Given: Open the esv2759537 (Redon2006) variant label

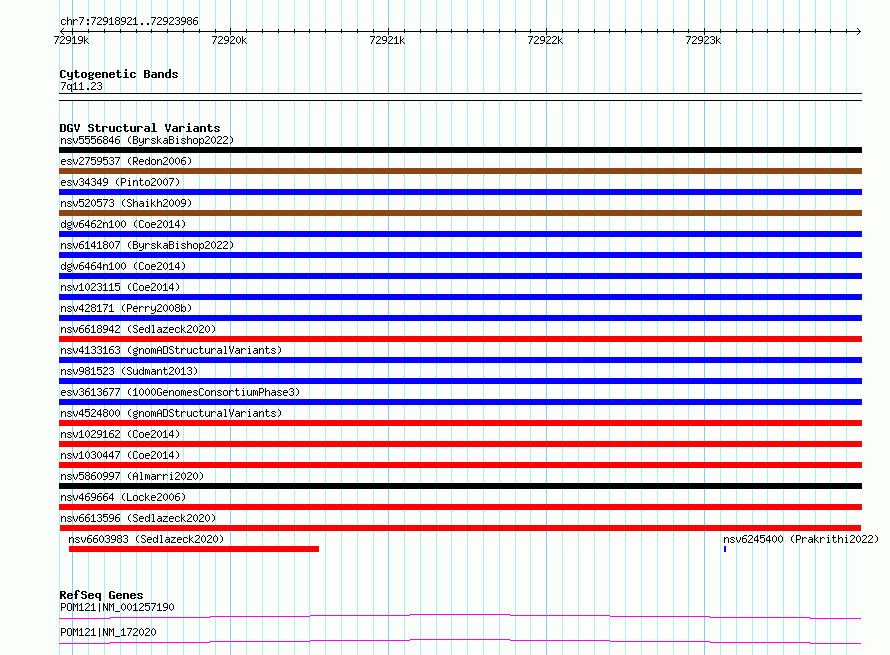Looking at the screenshot, I should pyautogui.click(x=126, y=161).
